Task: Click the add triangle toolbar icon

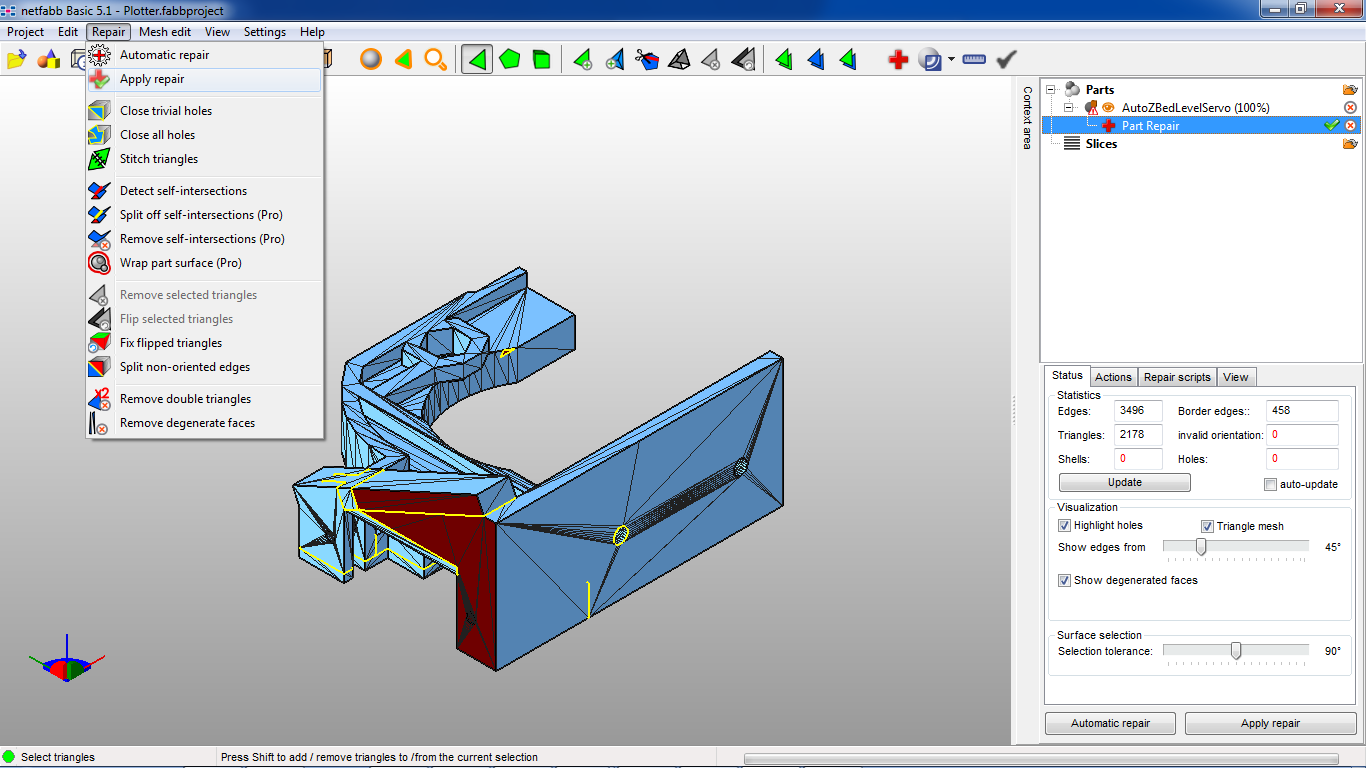Action: 583,60
